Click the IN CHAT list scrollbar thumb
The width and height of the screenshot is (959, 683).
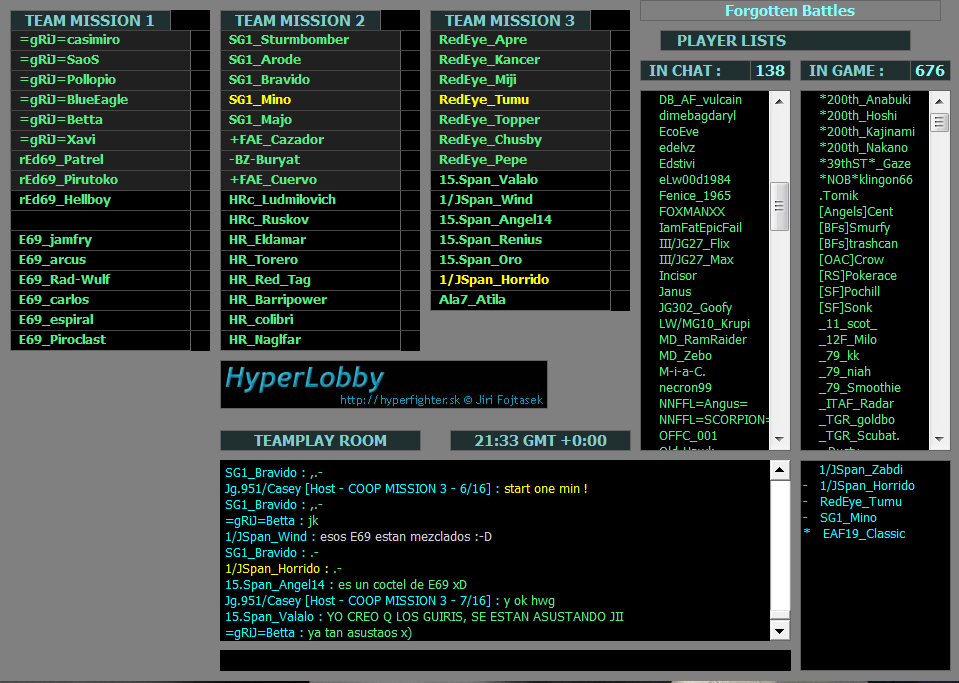[x=779, y=206]
